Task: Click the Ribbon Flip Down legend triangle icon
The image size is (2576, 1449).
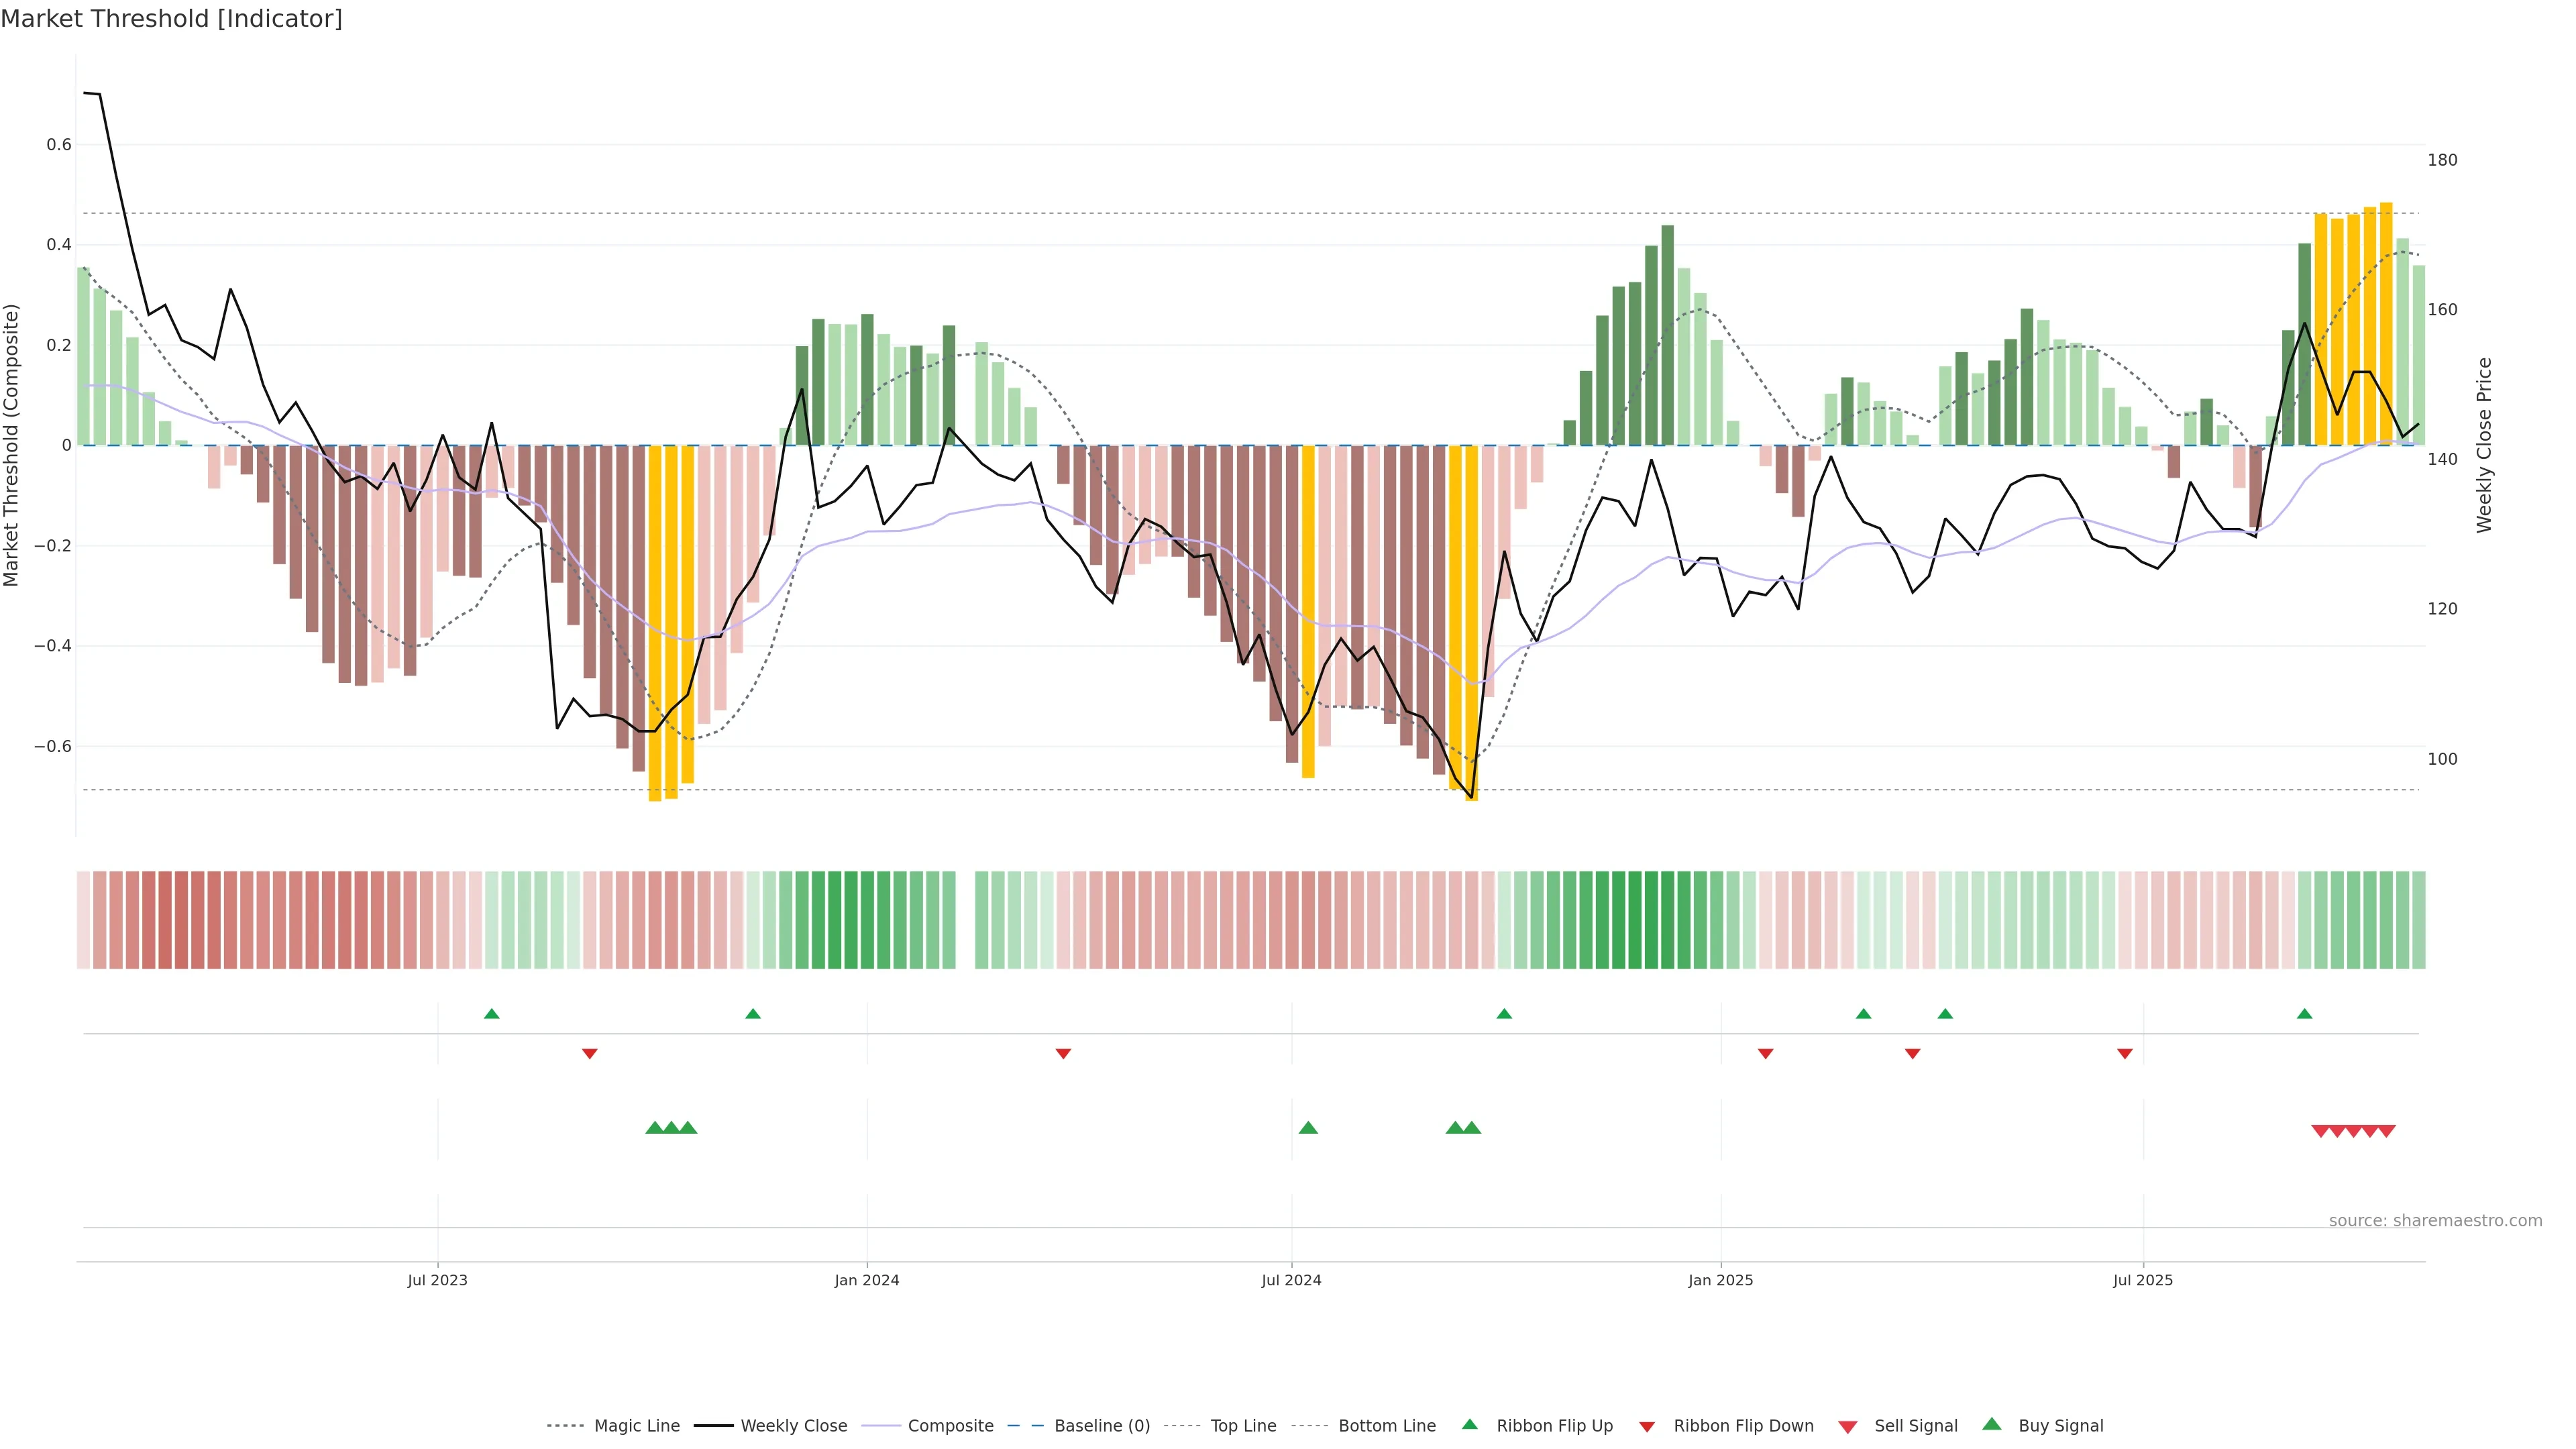Action: 1647,1426
